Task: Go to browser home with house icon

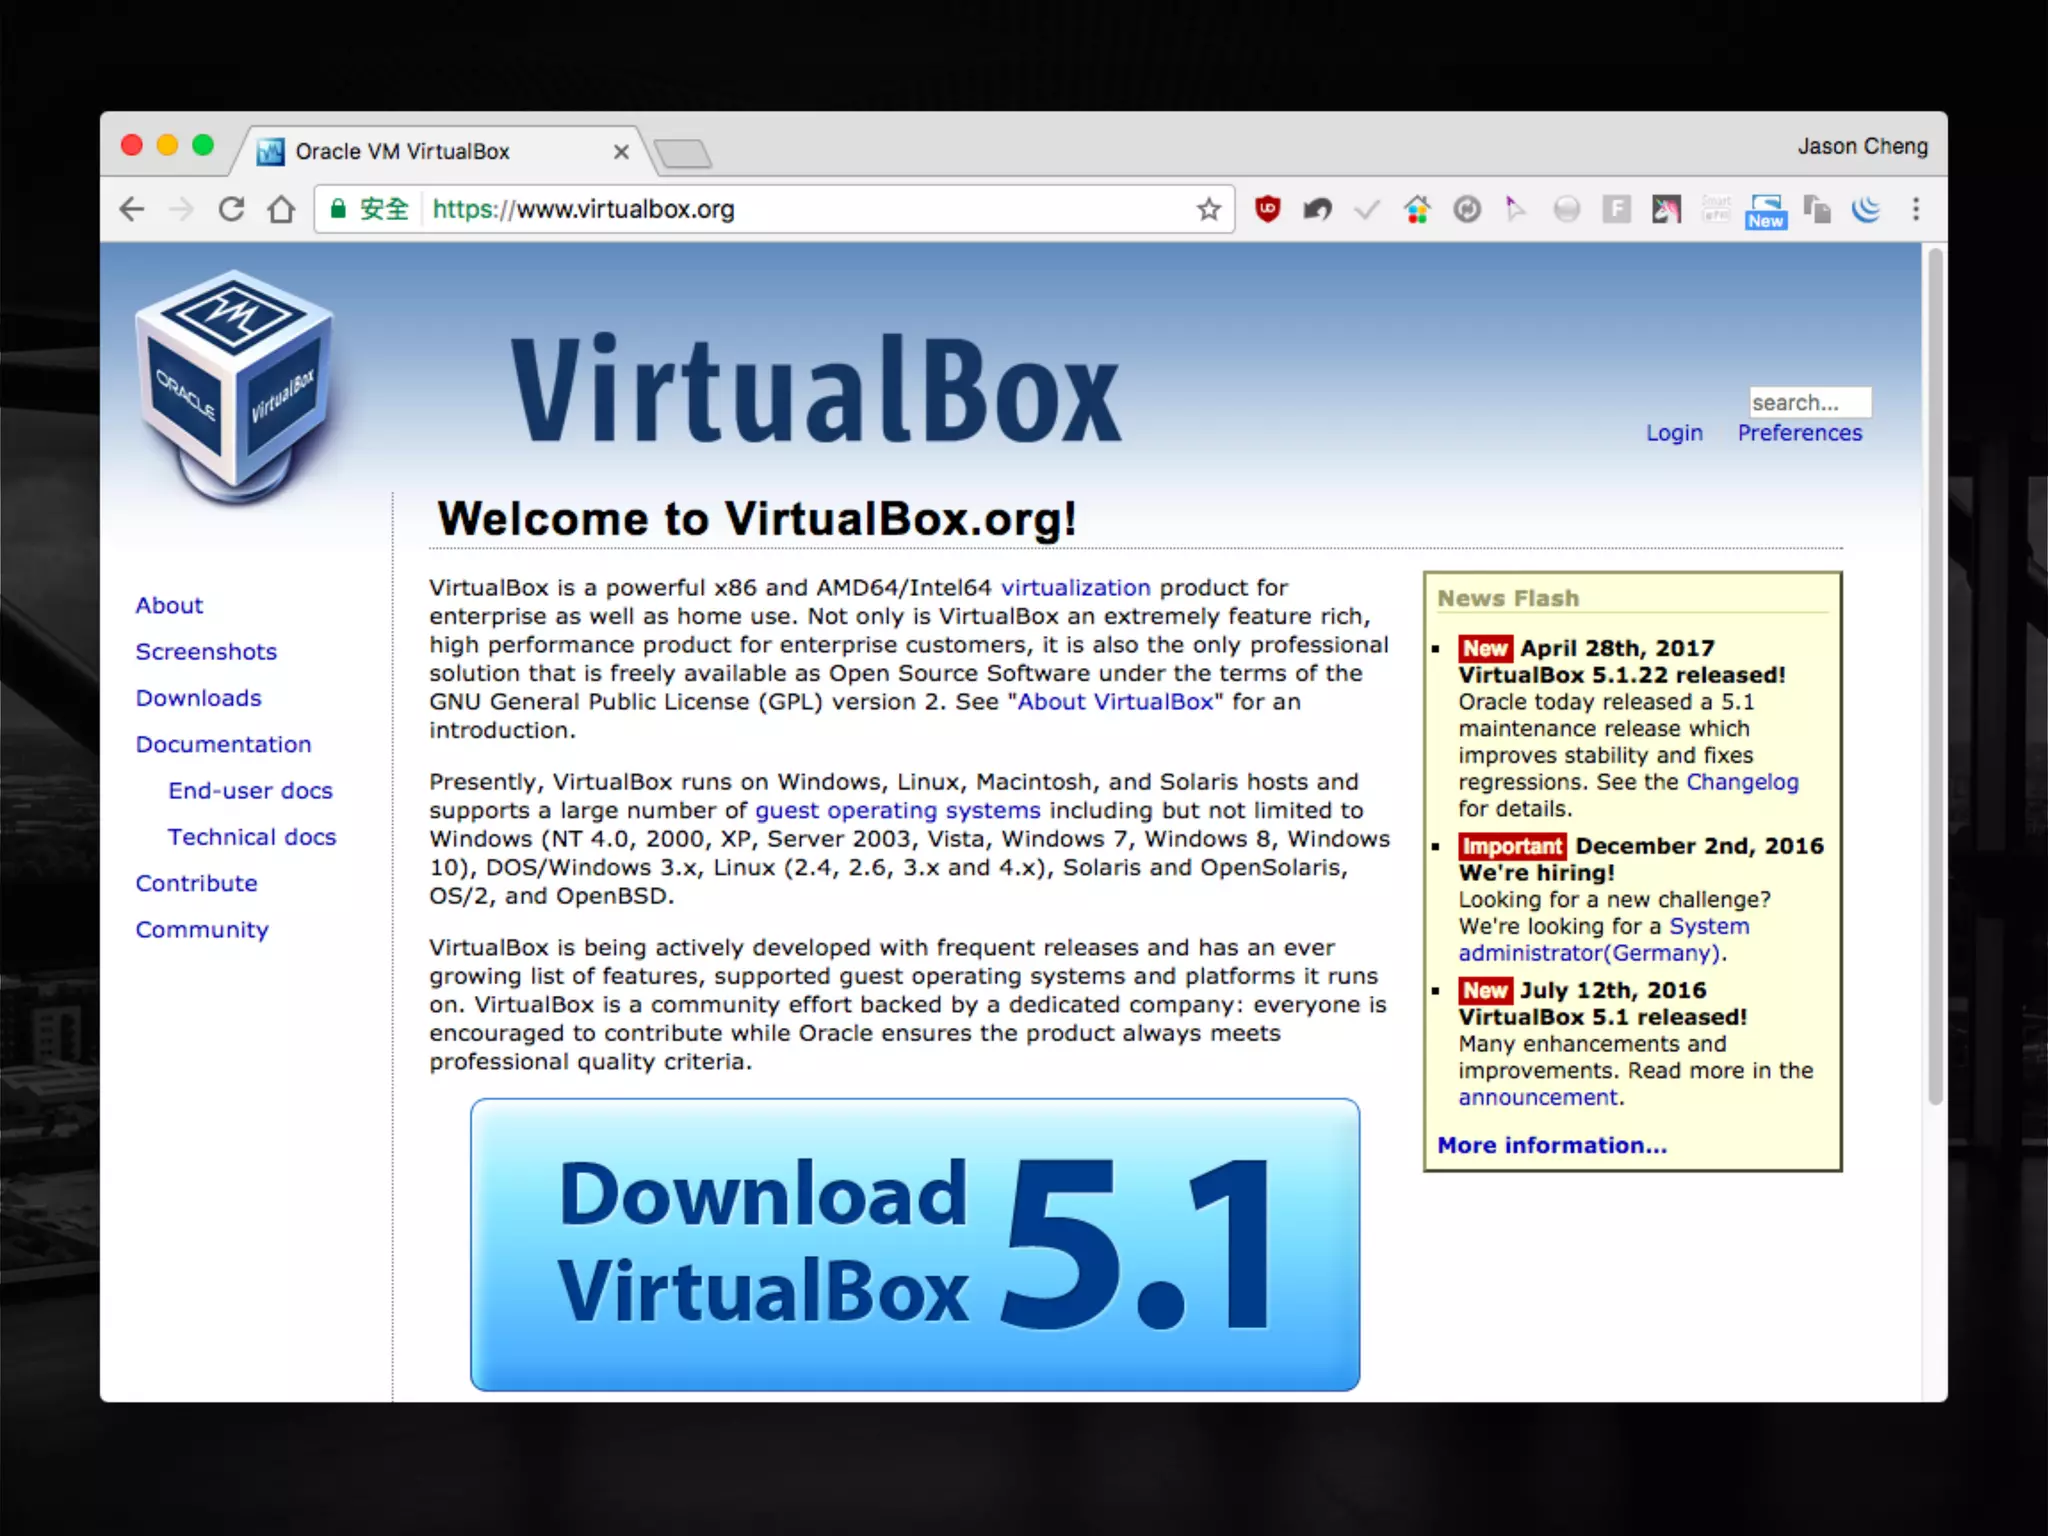Action: coord(282,209)
